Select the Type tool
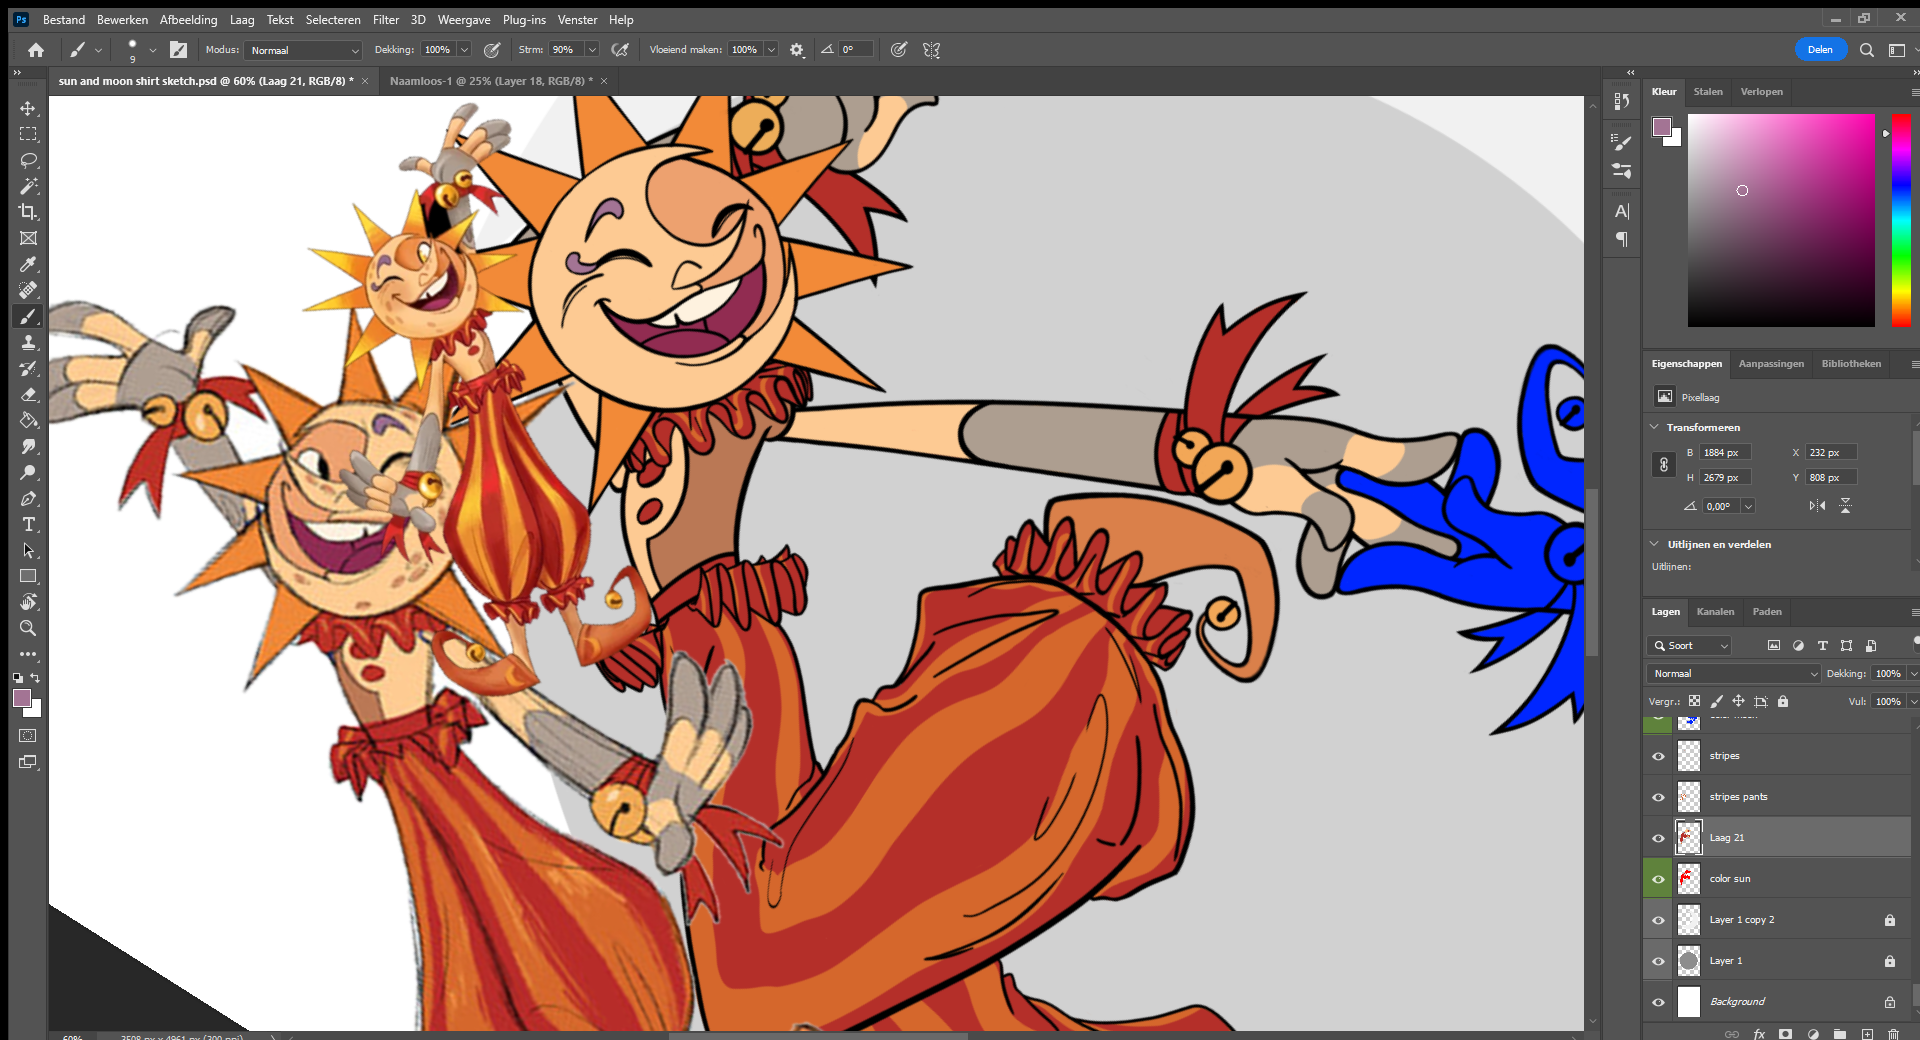1920x1040 pixels. coord(28,524)
